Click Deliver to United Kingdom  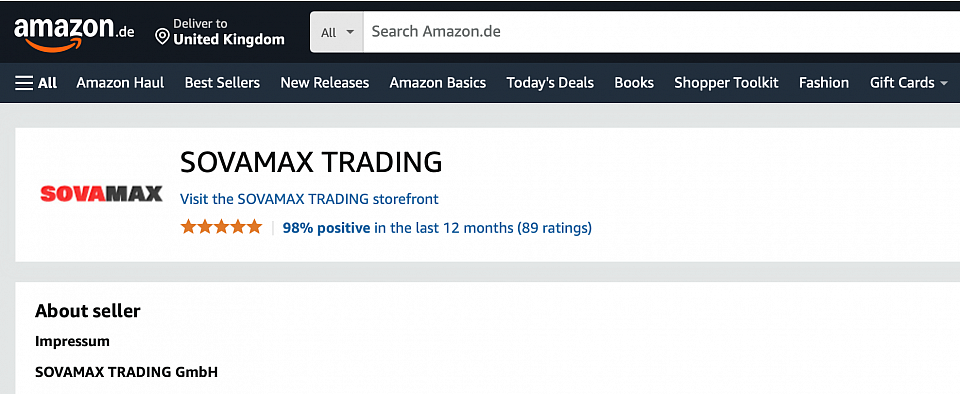point(228,32)
